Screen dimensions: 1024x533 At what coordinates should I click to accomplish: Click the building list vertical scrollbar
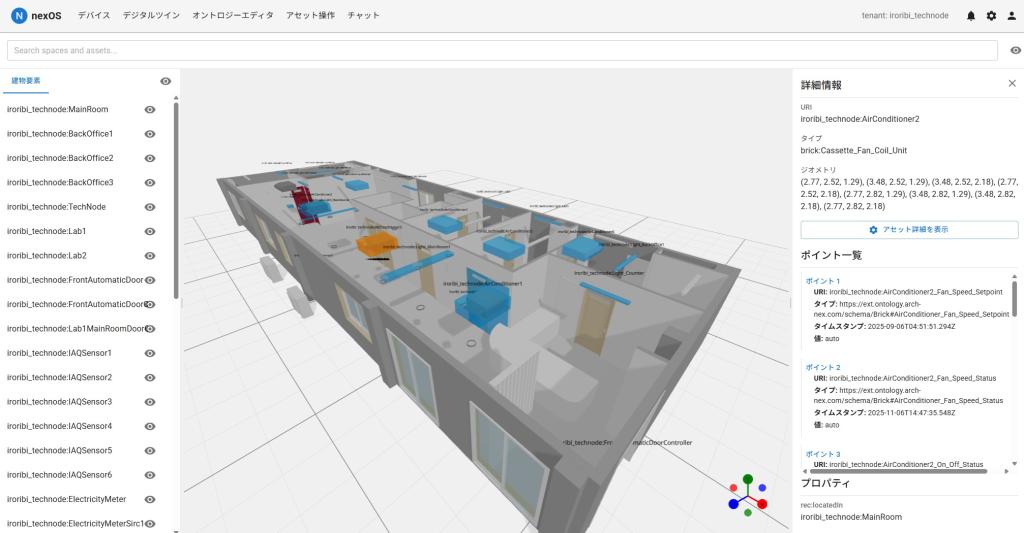point(176,201)
